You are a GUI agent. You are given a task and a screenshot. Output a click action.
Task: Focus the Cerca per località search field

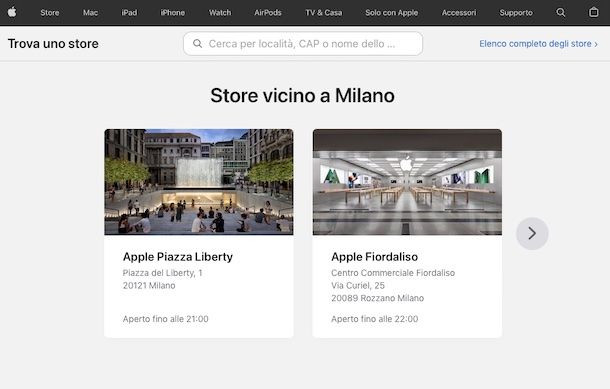tap(303, 44)
